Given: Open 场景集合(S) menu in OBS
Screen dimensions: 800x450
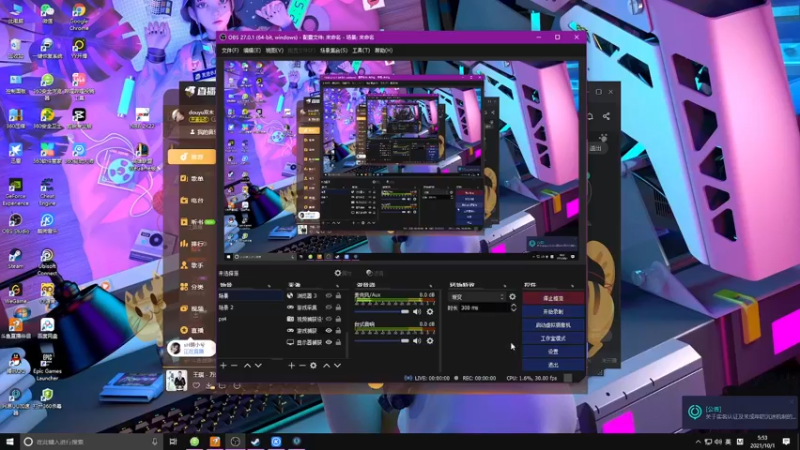Looking at the screenshot, I should pyautogui.click(x=334, y=51).
